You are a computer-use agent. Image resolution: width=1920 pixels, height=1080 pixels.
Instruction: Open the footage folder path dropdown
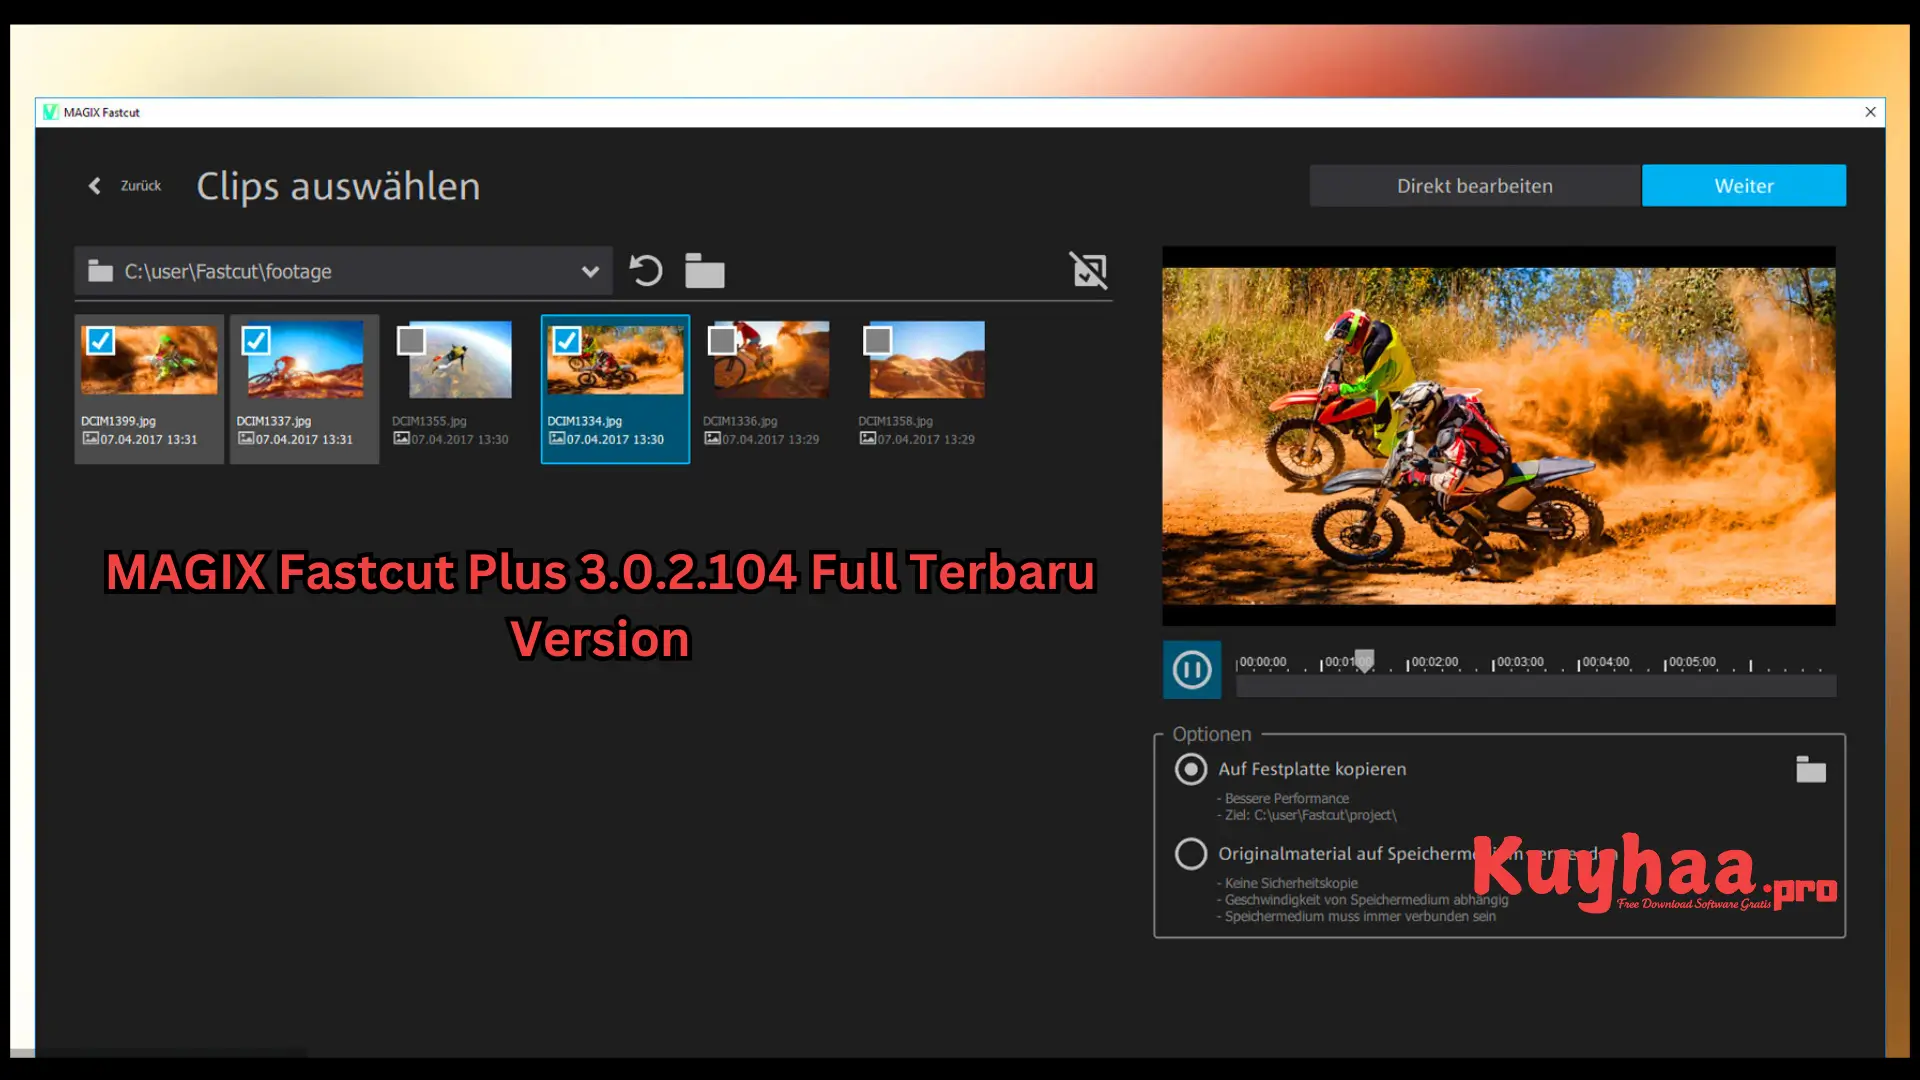point(590,272)
